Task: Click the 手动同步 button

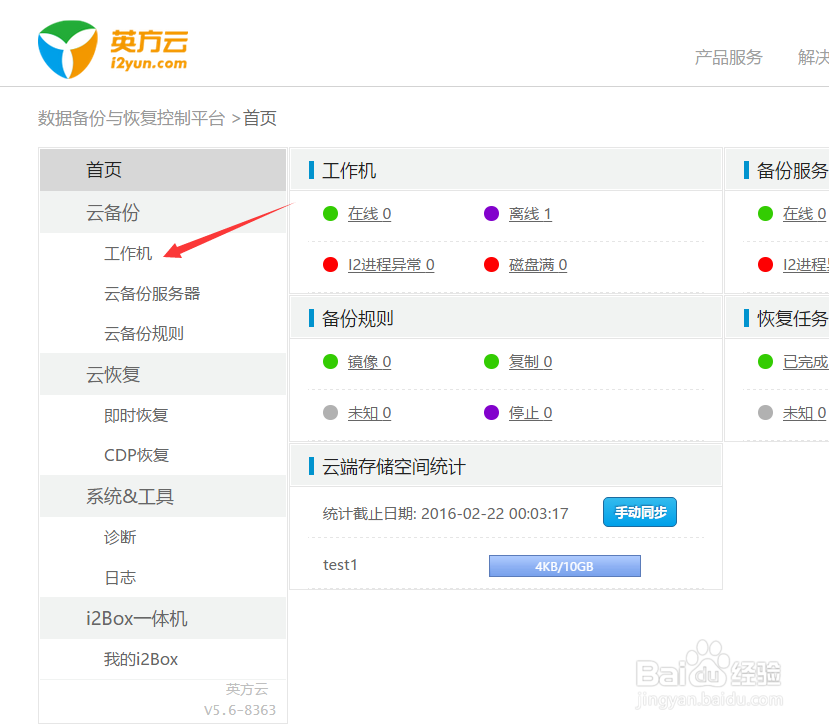Action: [x=639, y=511]
